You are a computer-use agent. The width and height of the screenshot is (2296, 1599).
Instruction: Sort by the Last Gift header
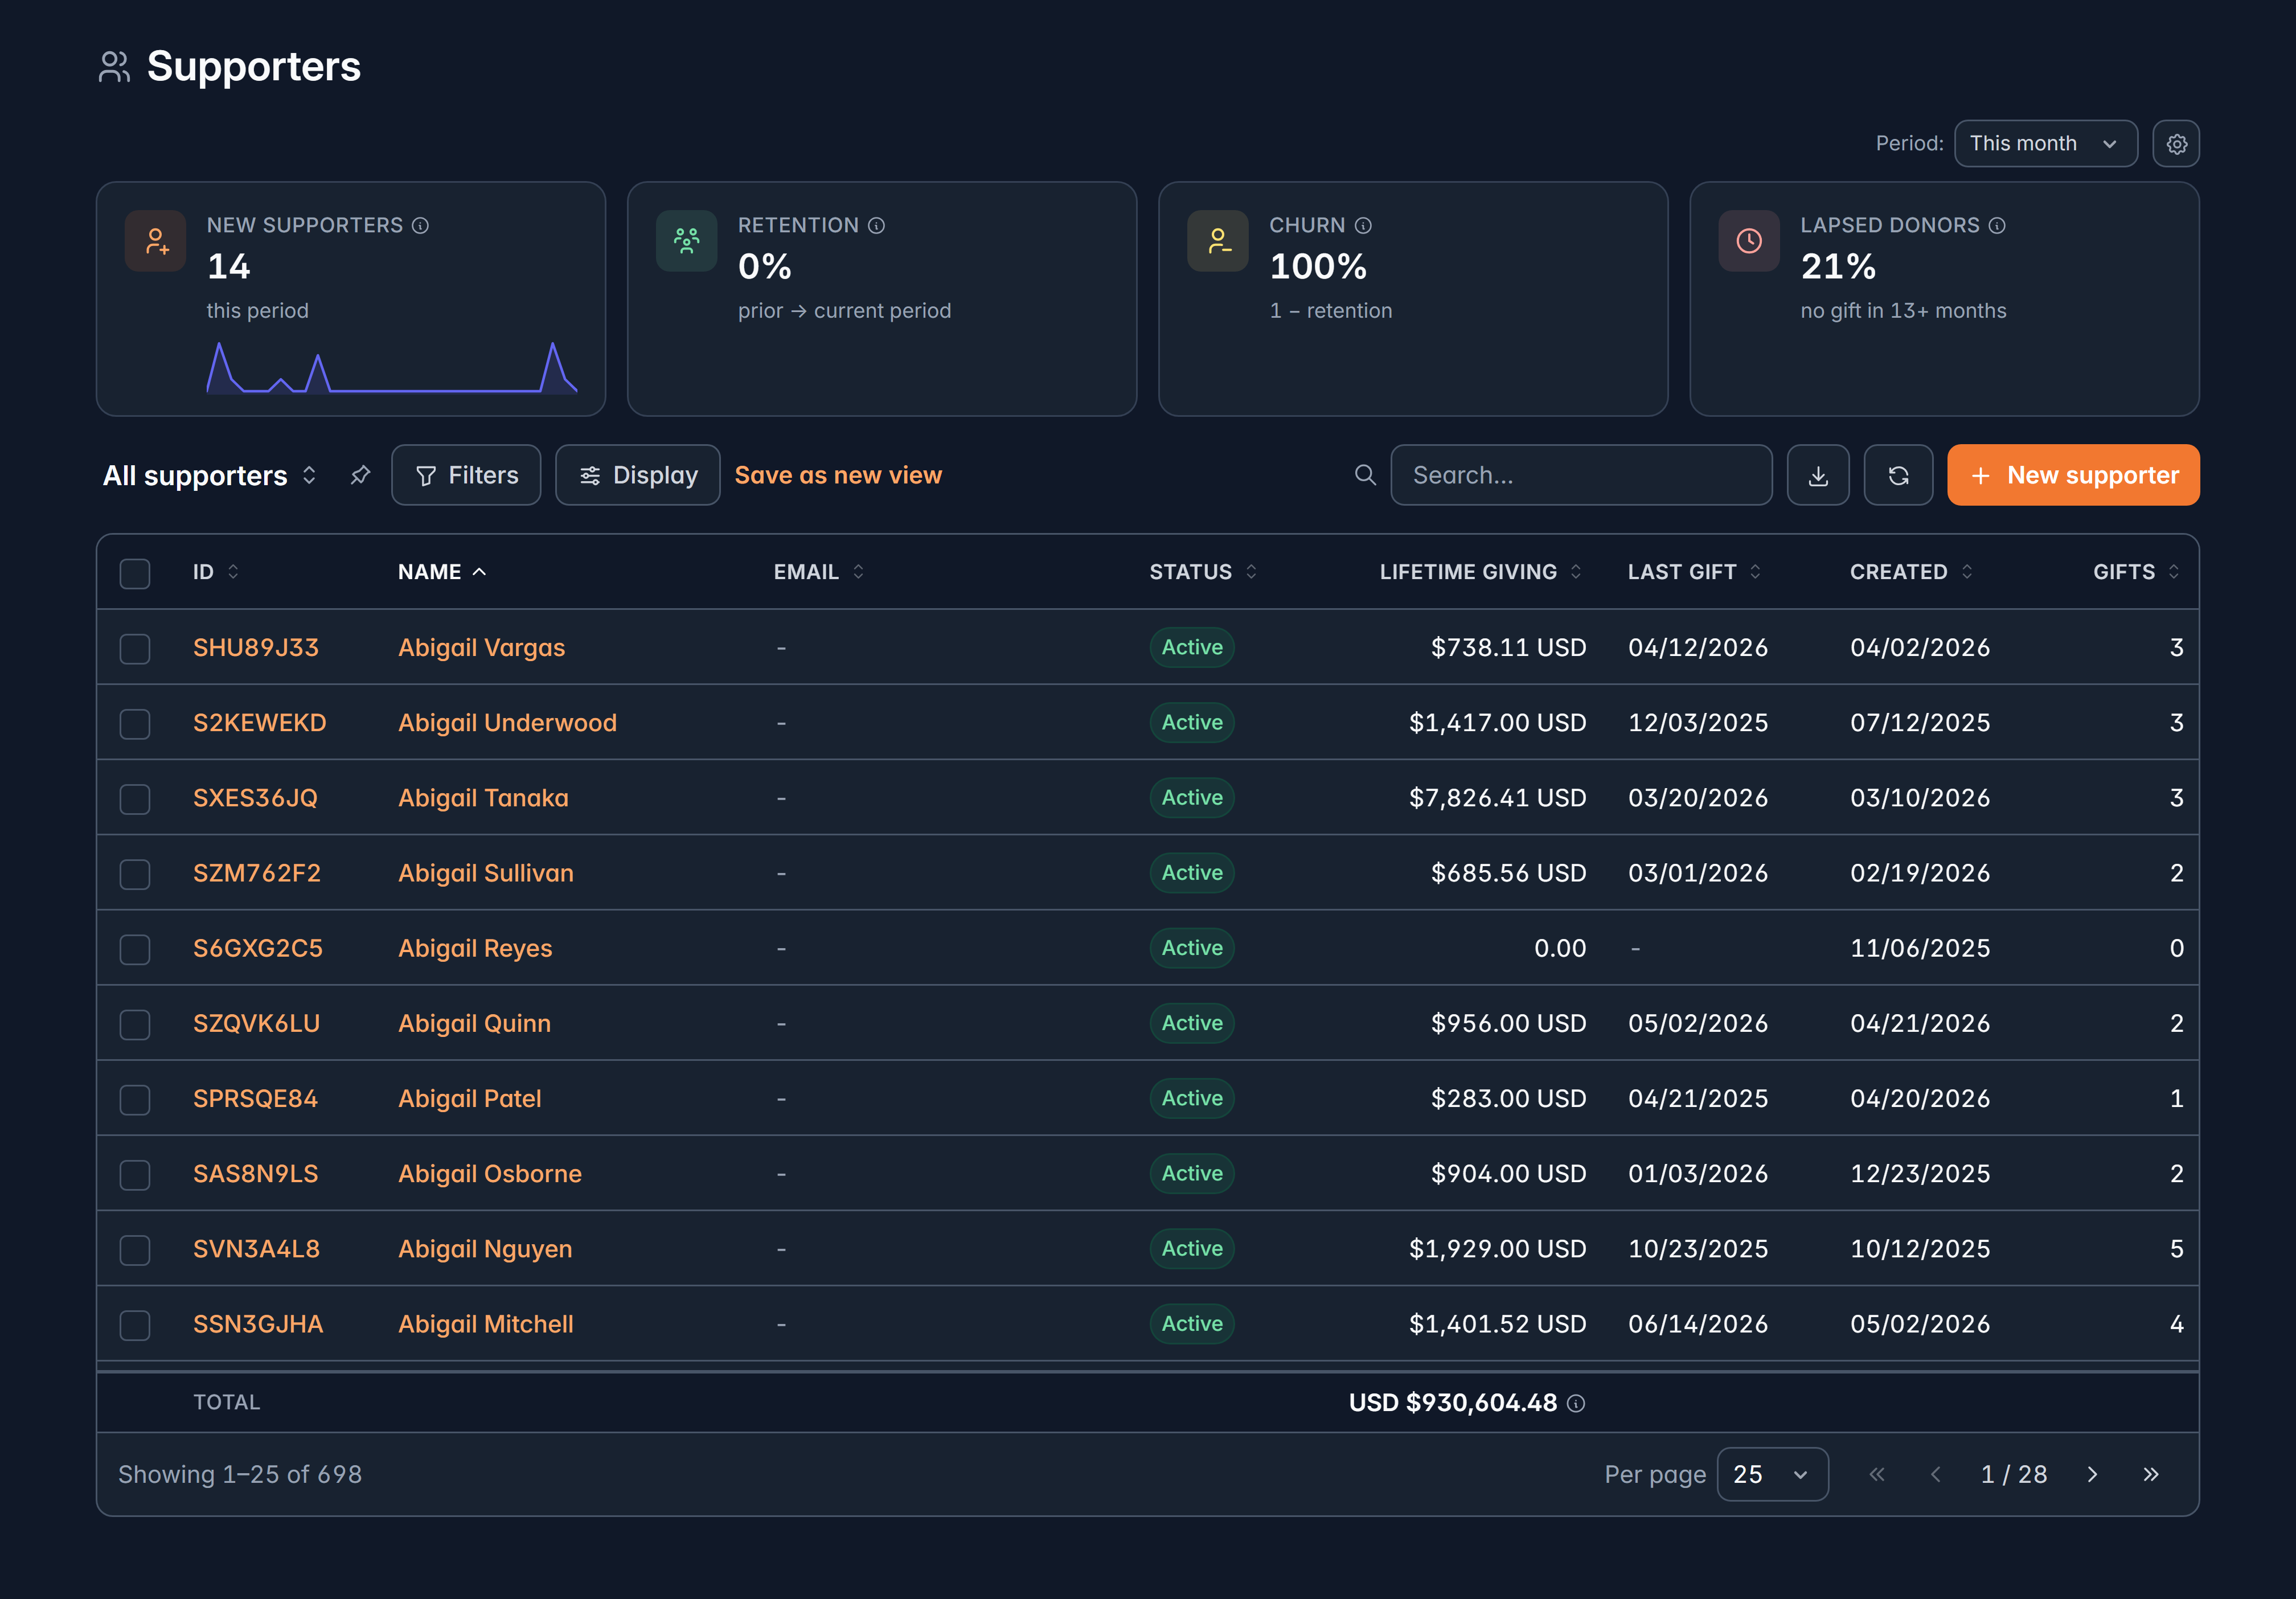pyautogui.click(x=1694, y=572)
